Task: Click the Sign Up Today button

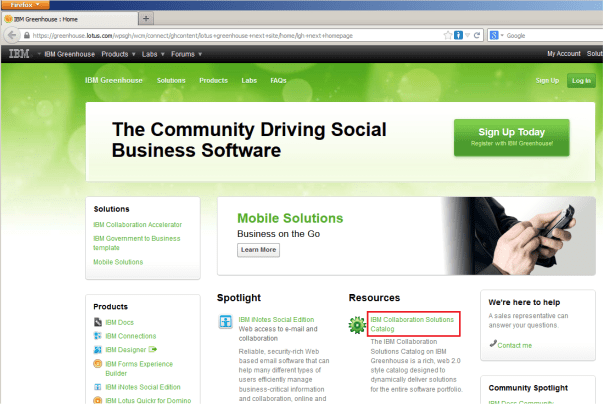Action: coord(511,137)
